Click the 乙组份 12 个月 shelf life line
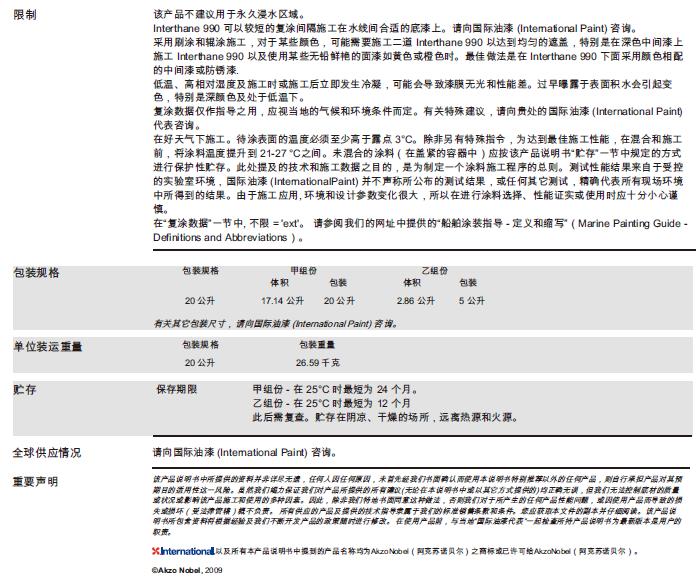This screenshot has height=577, width=696. point(332,403)
